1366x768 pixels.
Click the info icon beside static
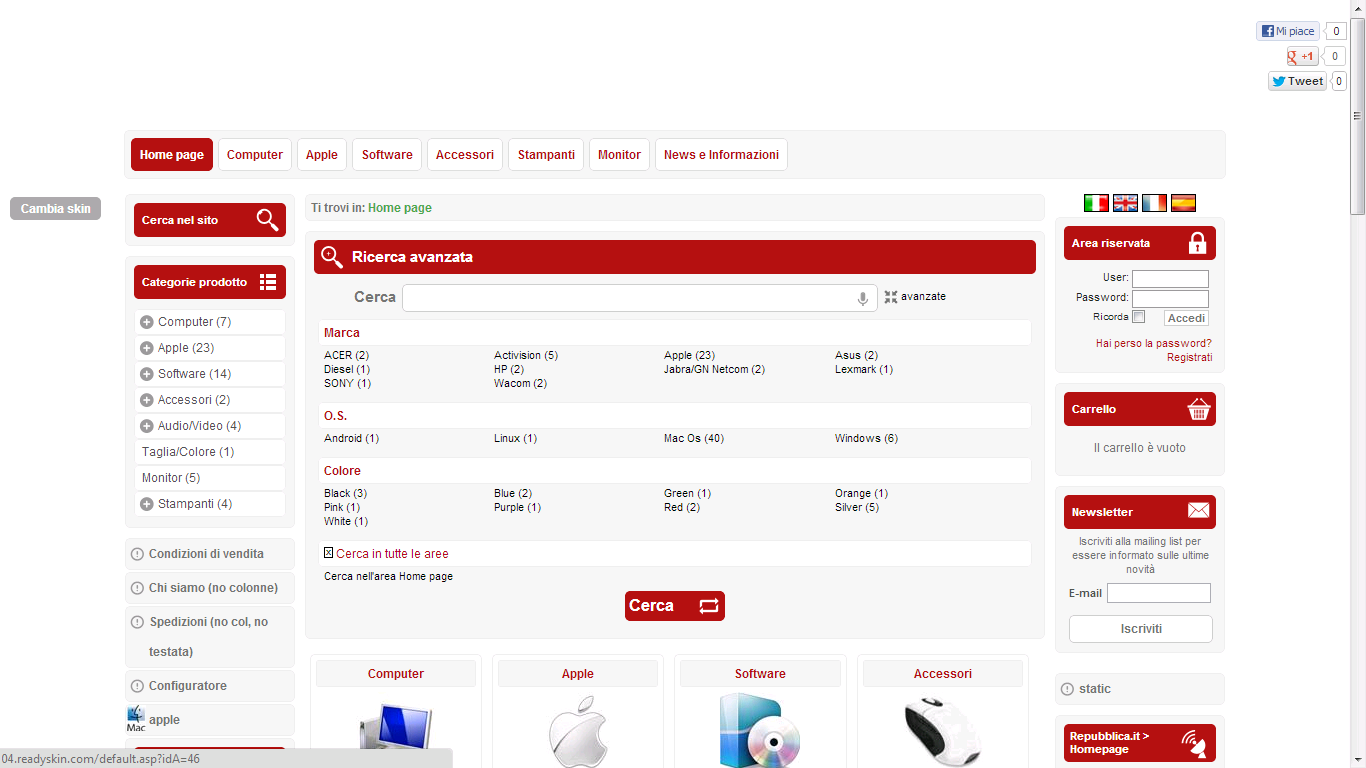pos(1067,689)
